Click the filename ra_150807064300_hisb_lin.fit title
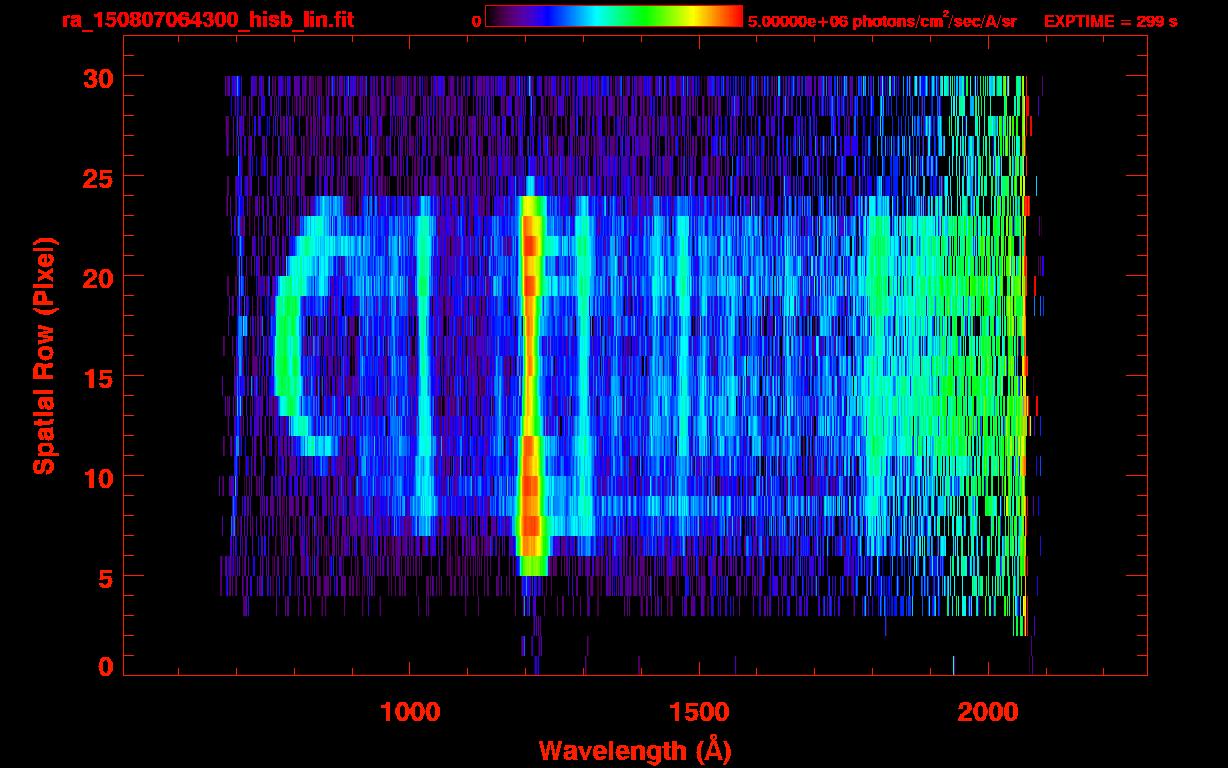 (207, 20)
